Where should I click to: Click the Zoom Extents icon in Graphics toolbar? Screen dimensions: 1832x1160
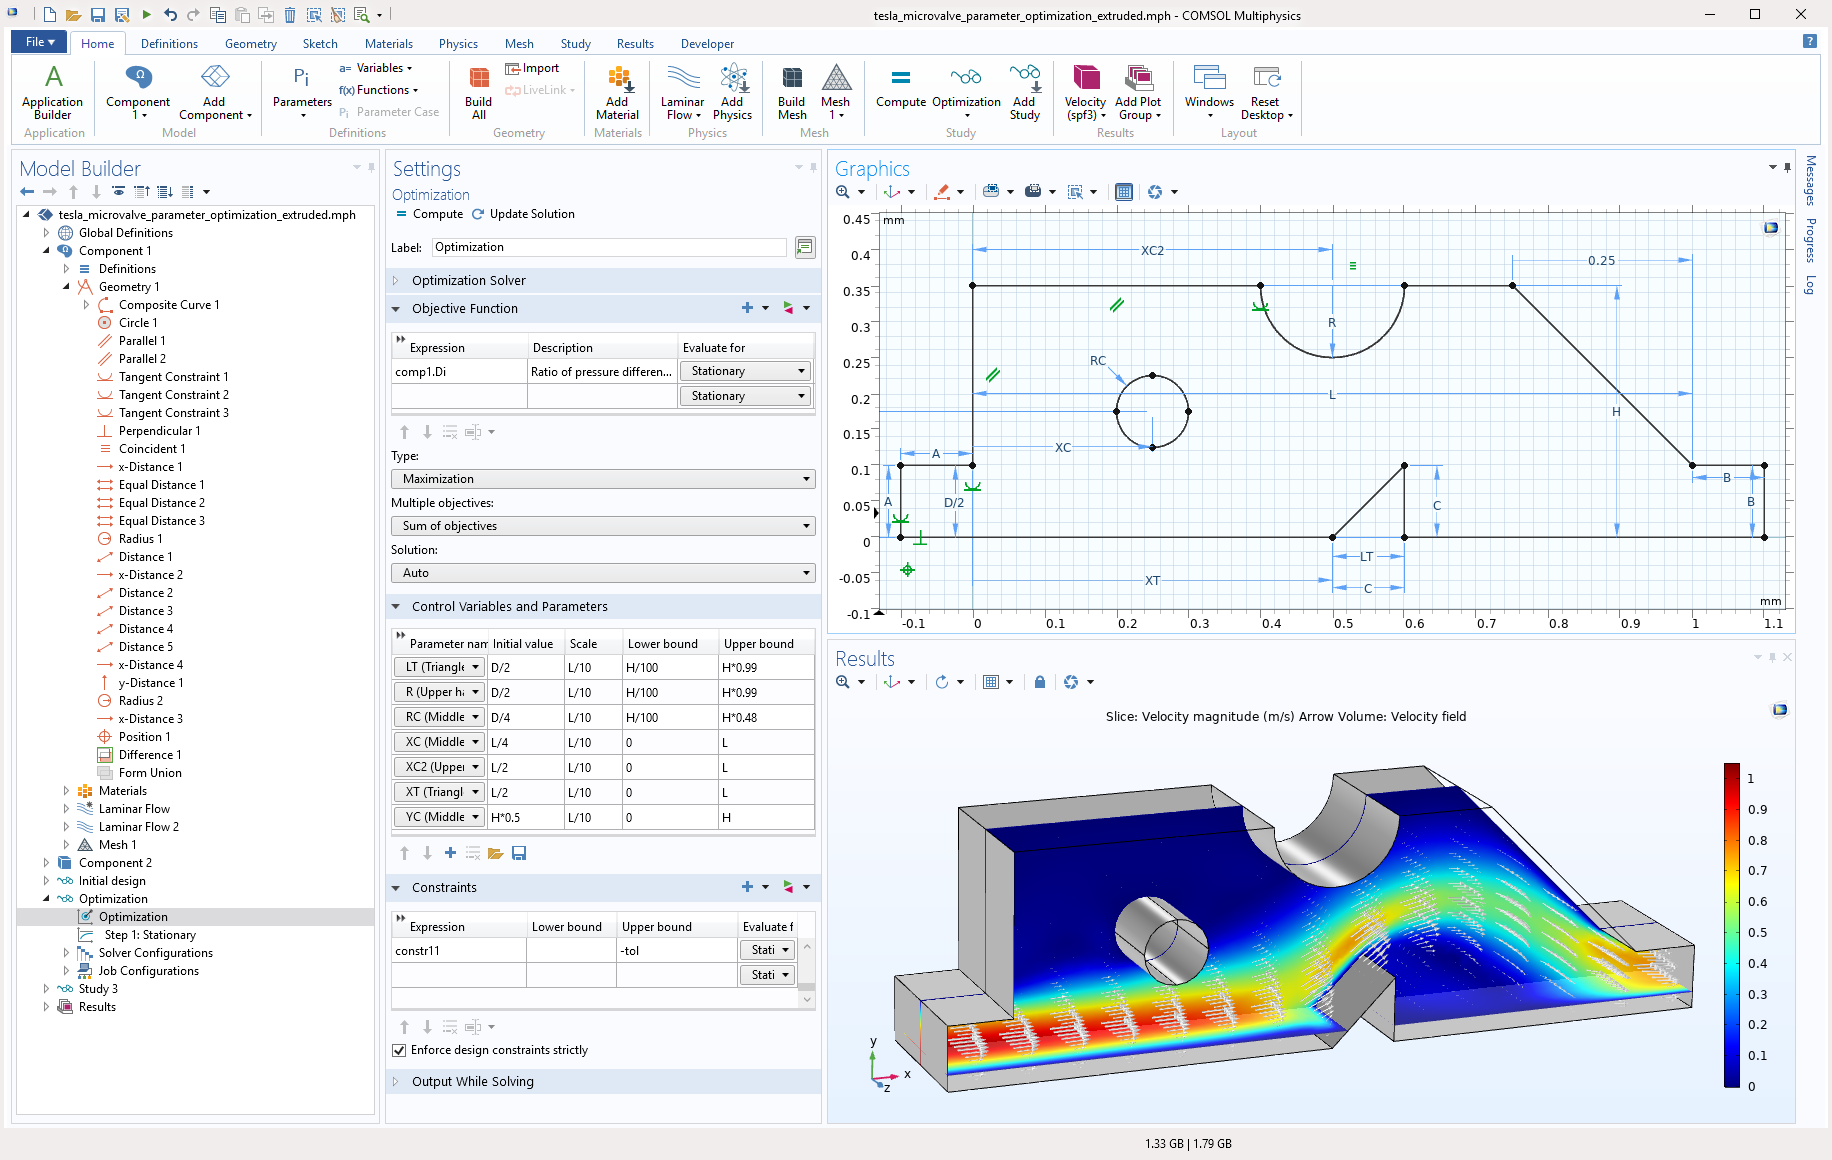click(843, 191)
